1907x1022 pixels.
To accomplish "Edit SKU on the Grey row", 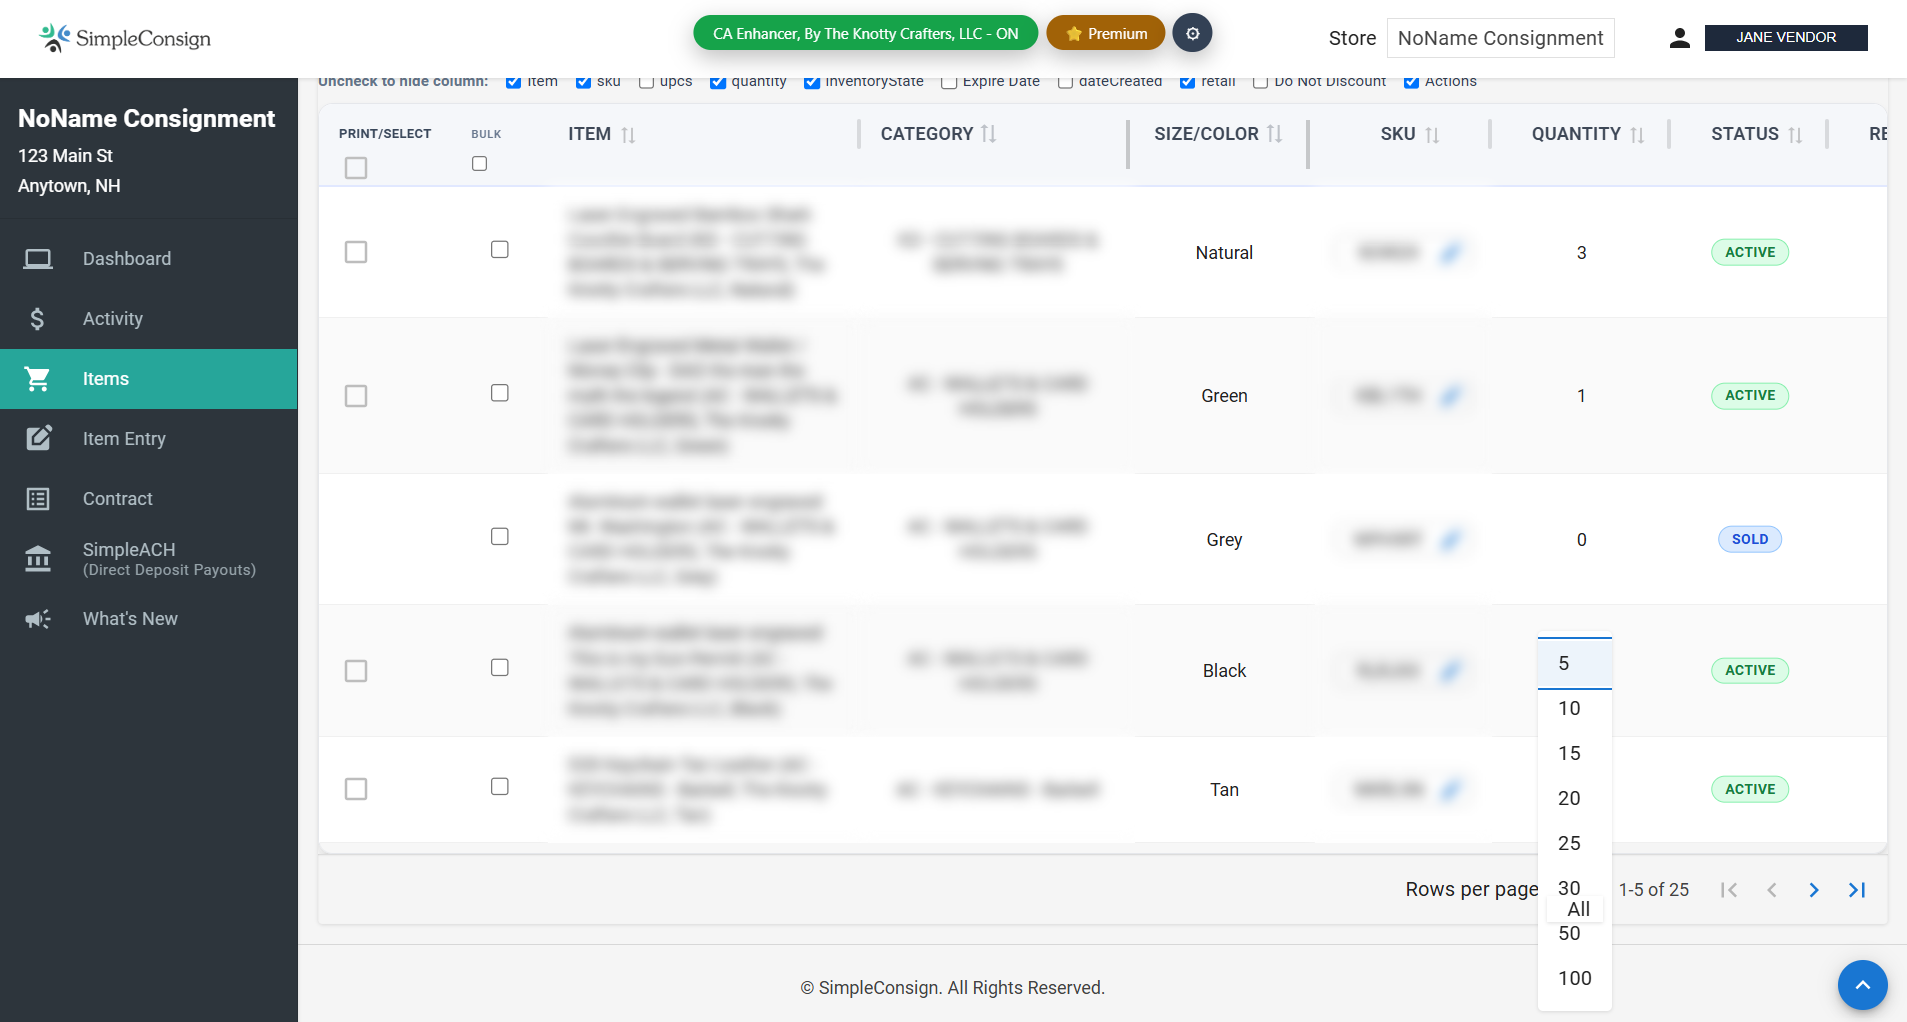I will pyautogui.click(x=1451, y=540).
